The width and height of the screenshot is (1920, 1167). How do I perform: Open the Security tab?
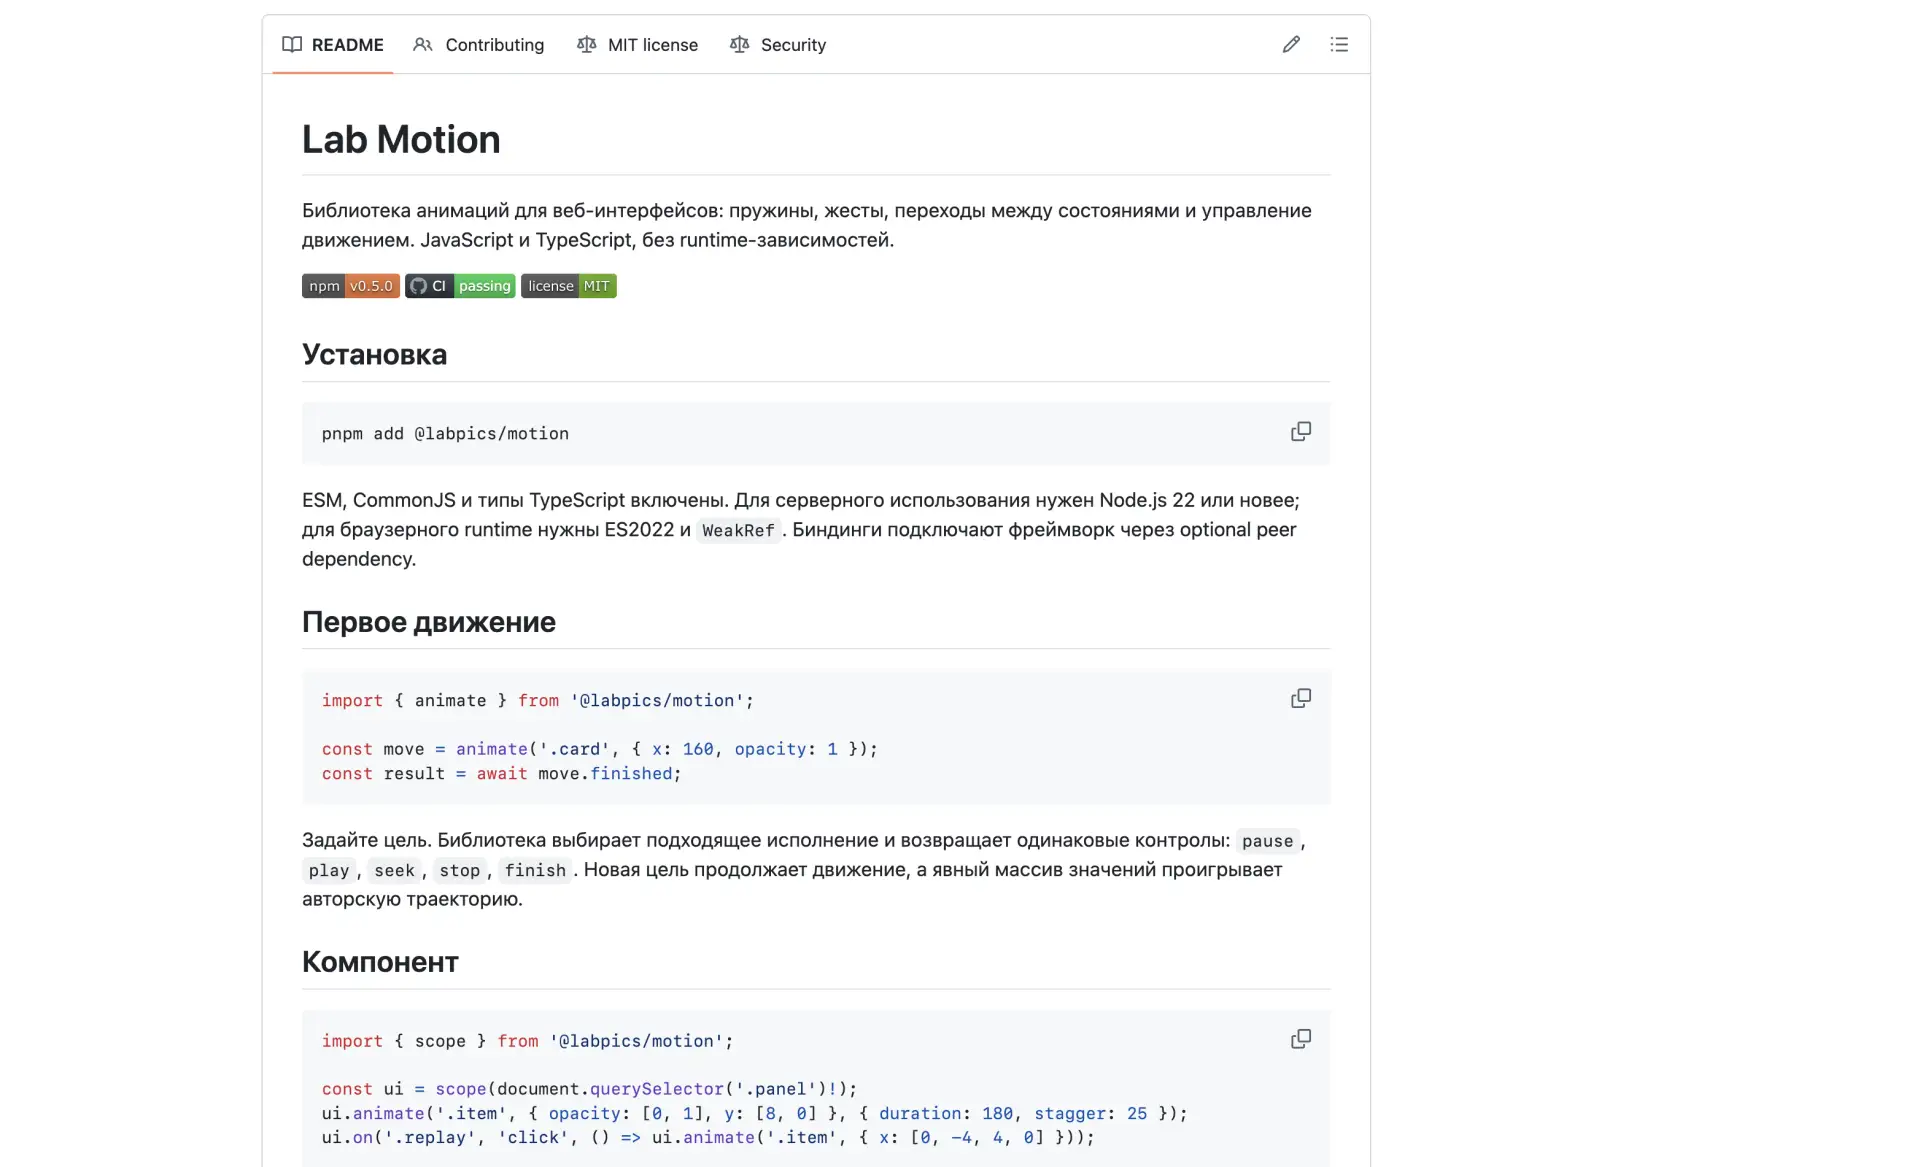[x=778, y=44]
